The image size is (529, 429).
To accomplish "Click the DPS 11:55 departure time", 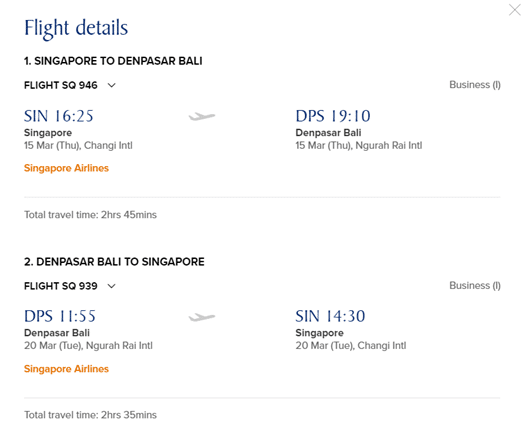I will point(60,316).
